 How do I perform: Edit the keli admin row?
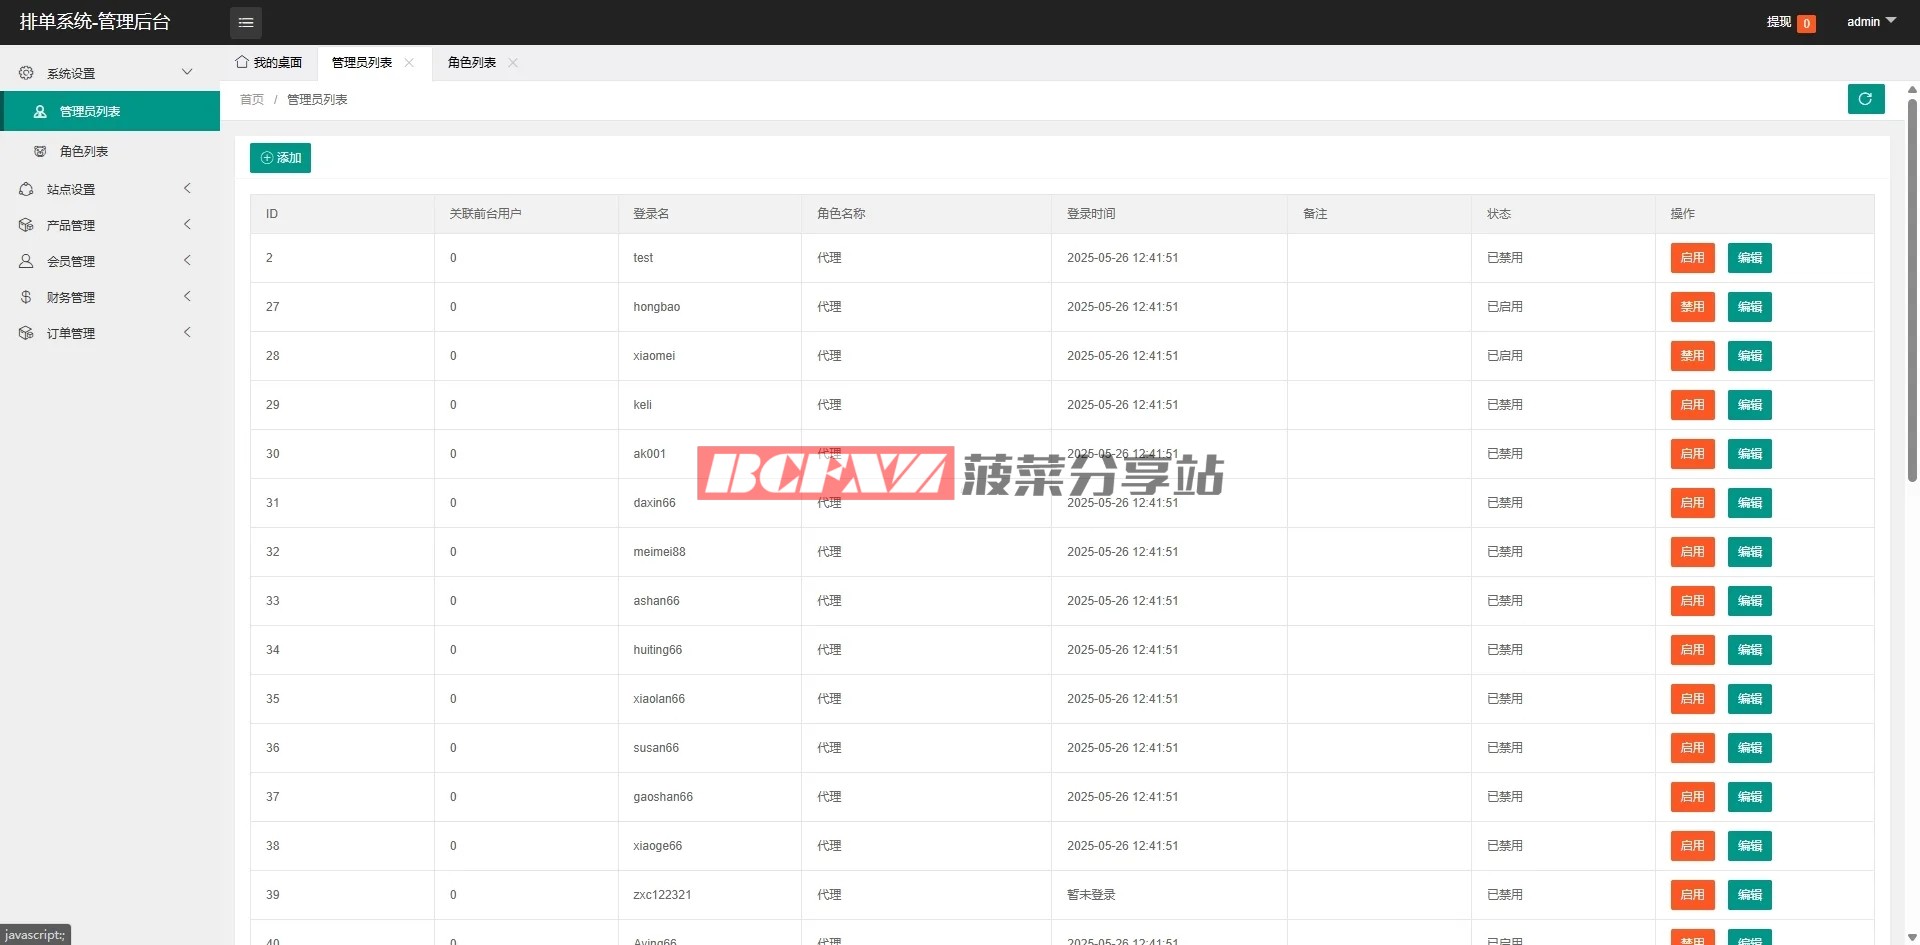pyautogui.click(x=1749, y=405)
